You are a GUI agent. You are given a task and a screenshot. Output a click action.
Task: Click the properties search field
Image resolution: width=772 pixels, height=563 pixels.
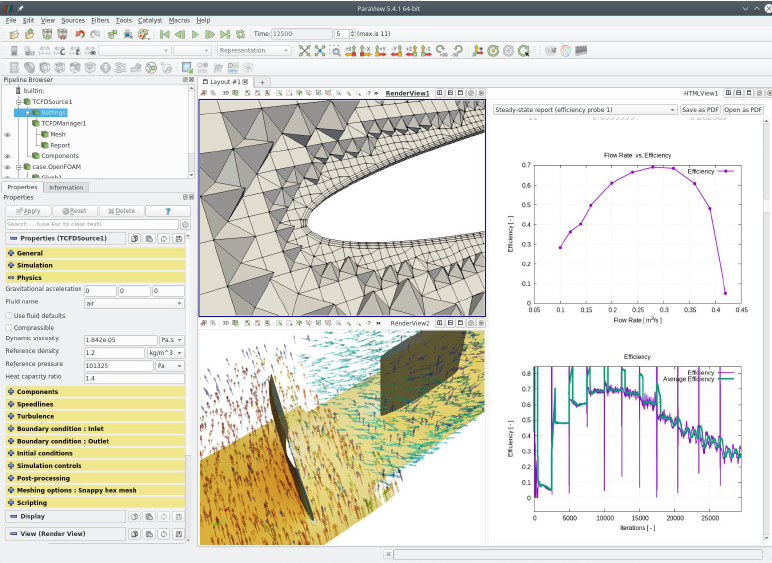pyautogui.click(x=92, y=224)
